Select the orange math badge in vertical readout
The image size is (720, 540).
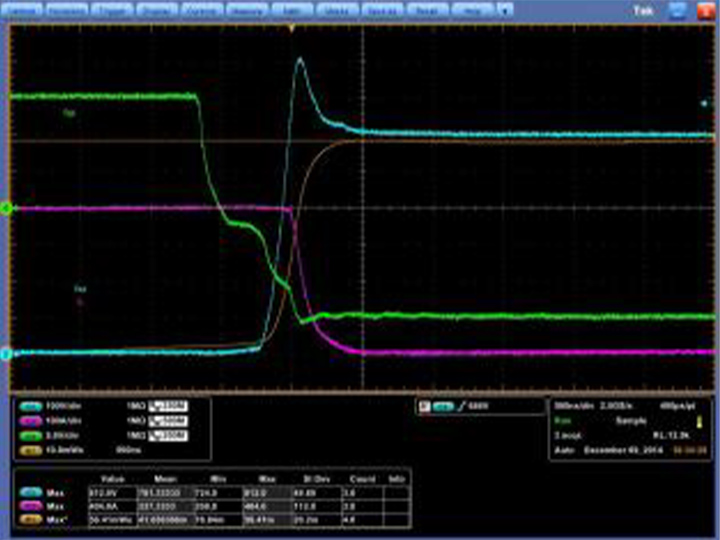[x=31, y=450]
